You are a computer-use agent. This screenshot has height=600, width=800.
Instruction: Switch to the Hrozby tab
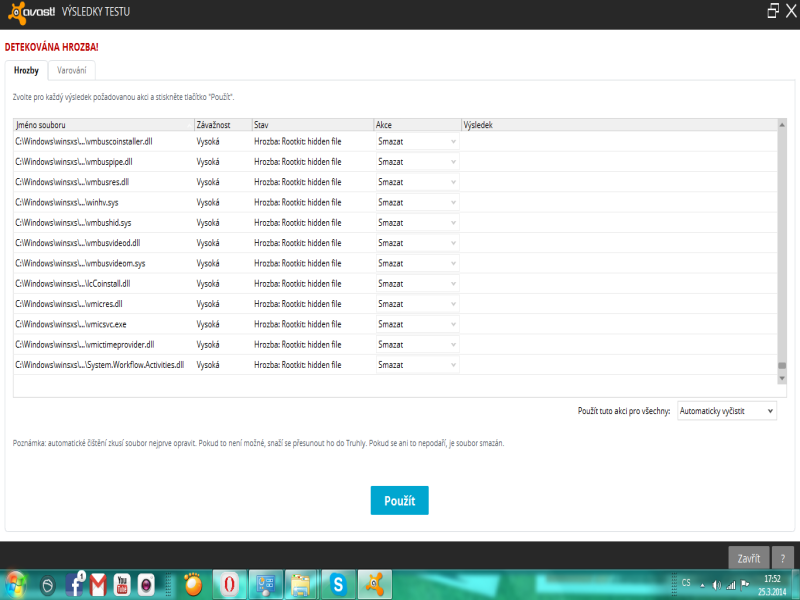pos(26,70)
